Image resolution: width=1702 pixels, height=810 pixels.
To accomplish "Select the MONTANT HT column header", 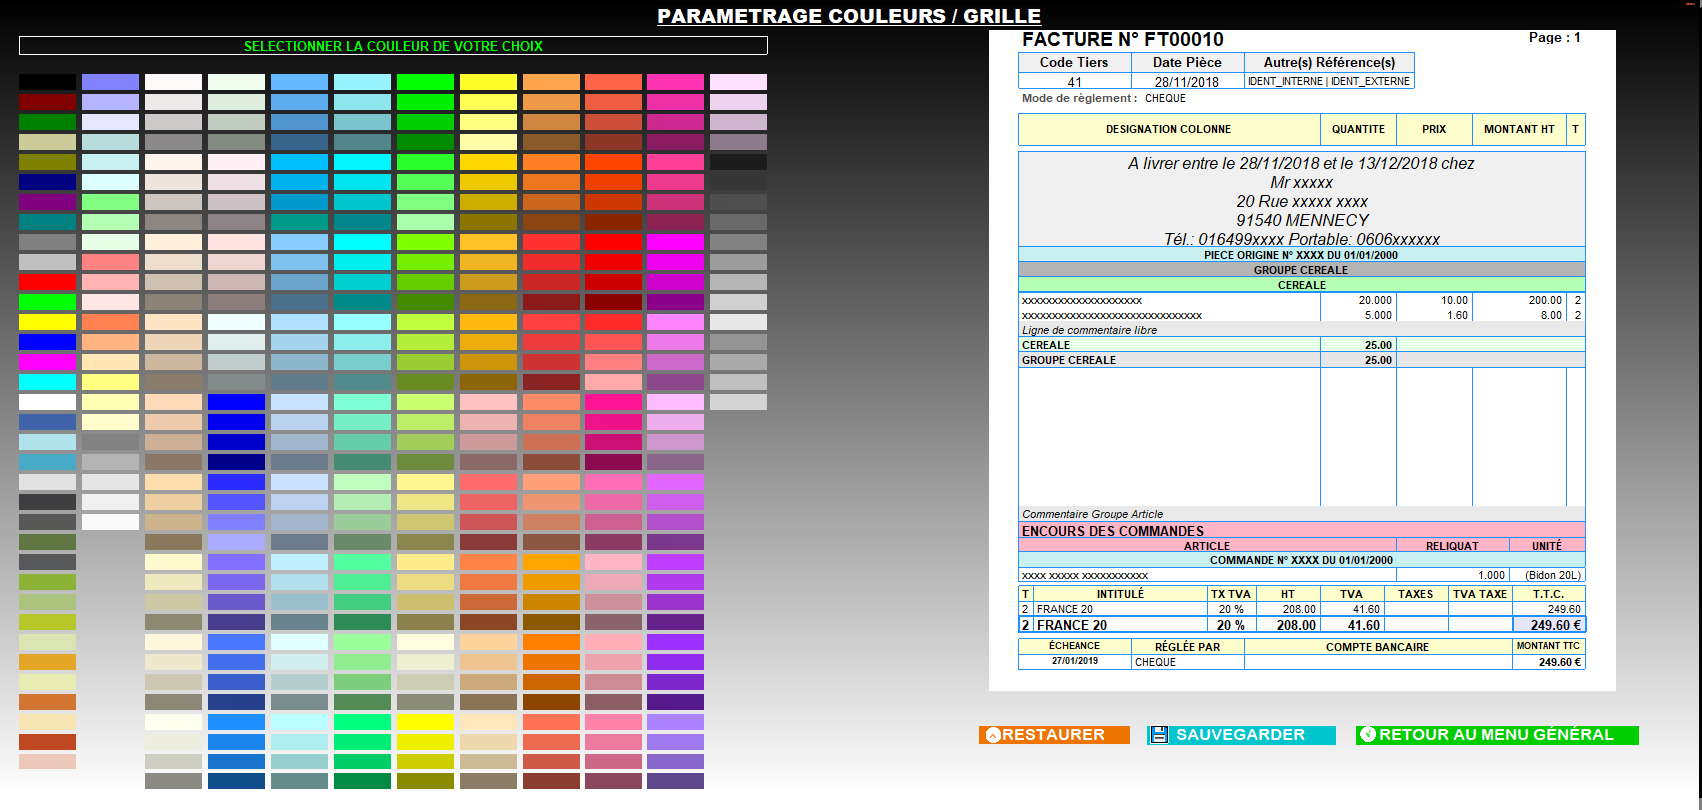I will click(x=1519, y=129).
